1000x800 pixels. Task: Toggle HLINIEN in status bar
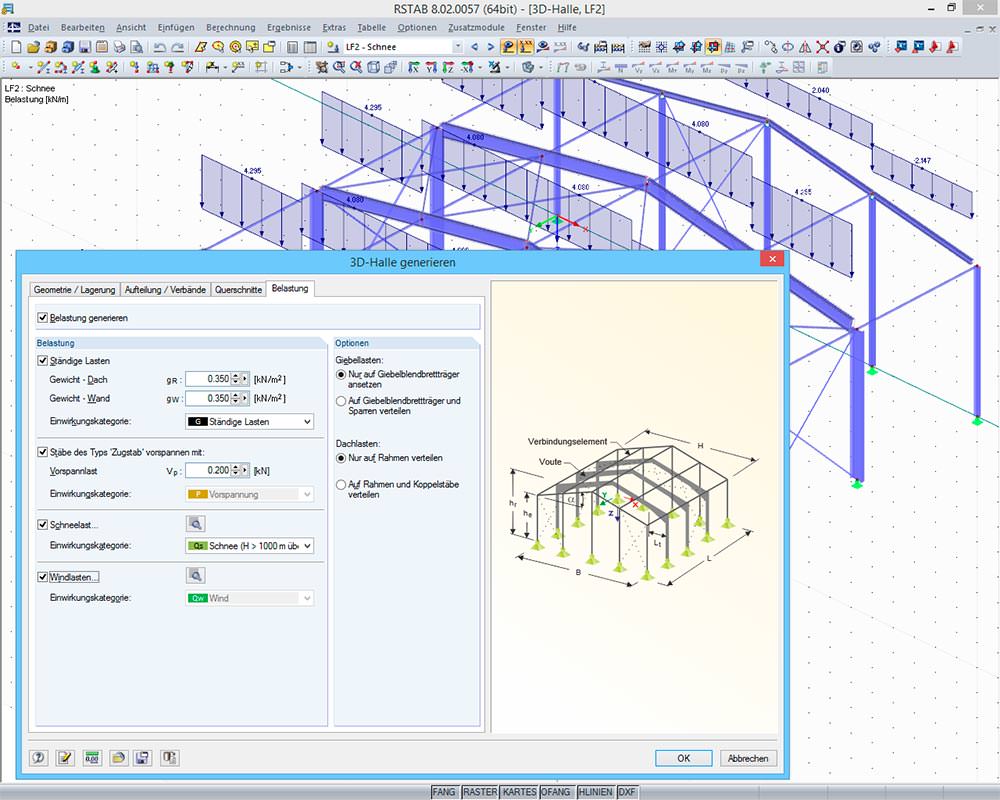[x=596, y=792]
